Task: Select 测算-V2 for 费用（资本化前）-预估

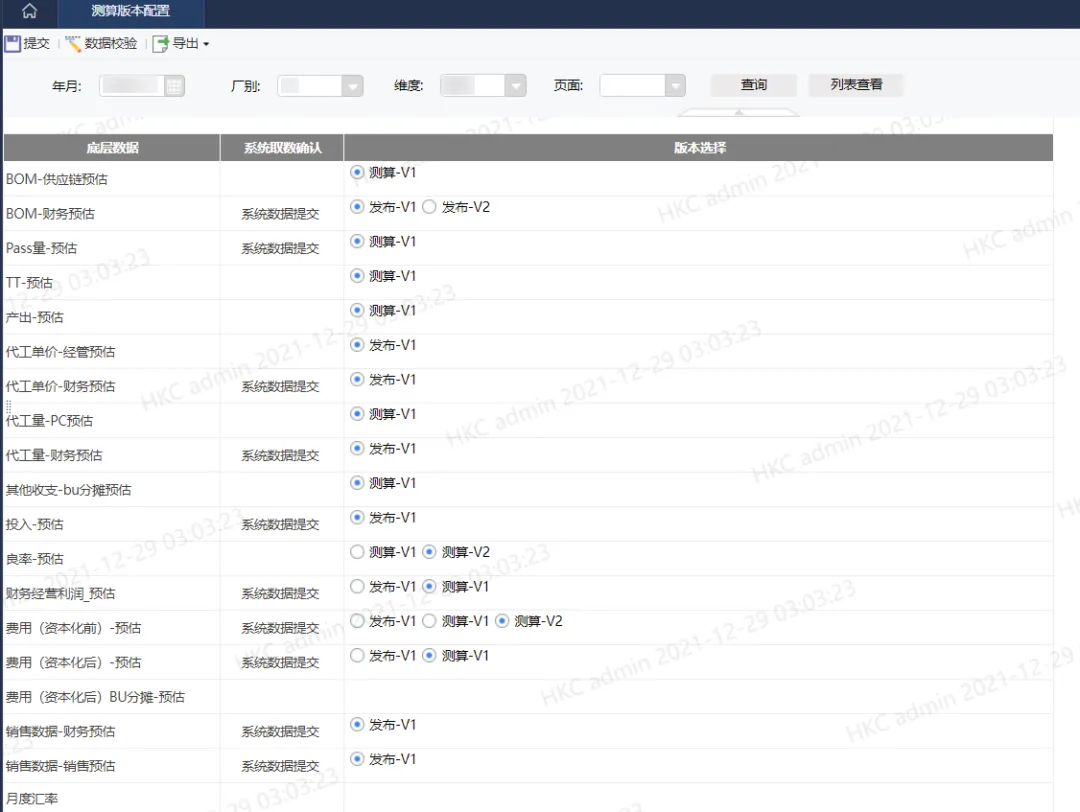Action: click(x=502, y=621)
